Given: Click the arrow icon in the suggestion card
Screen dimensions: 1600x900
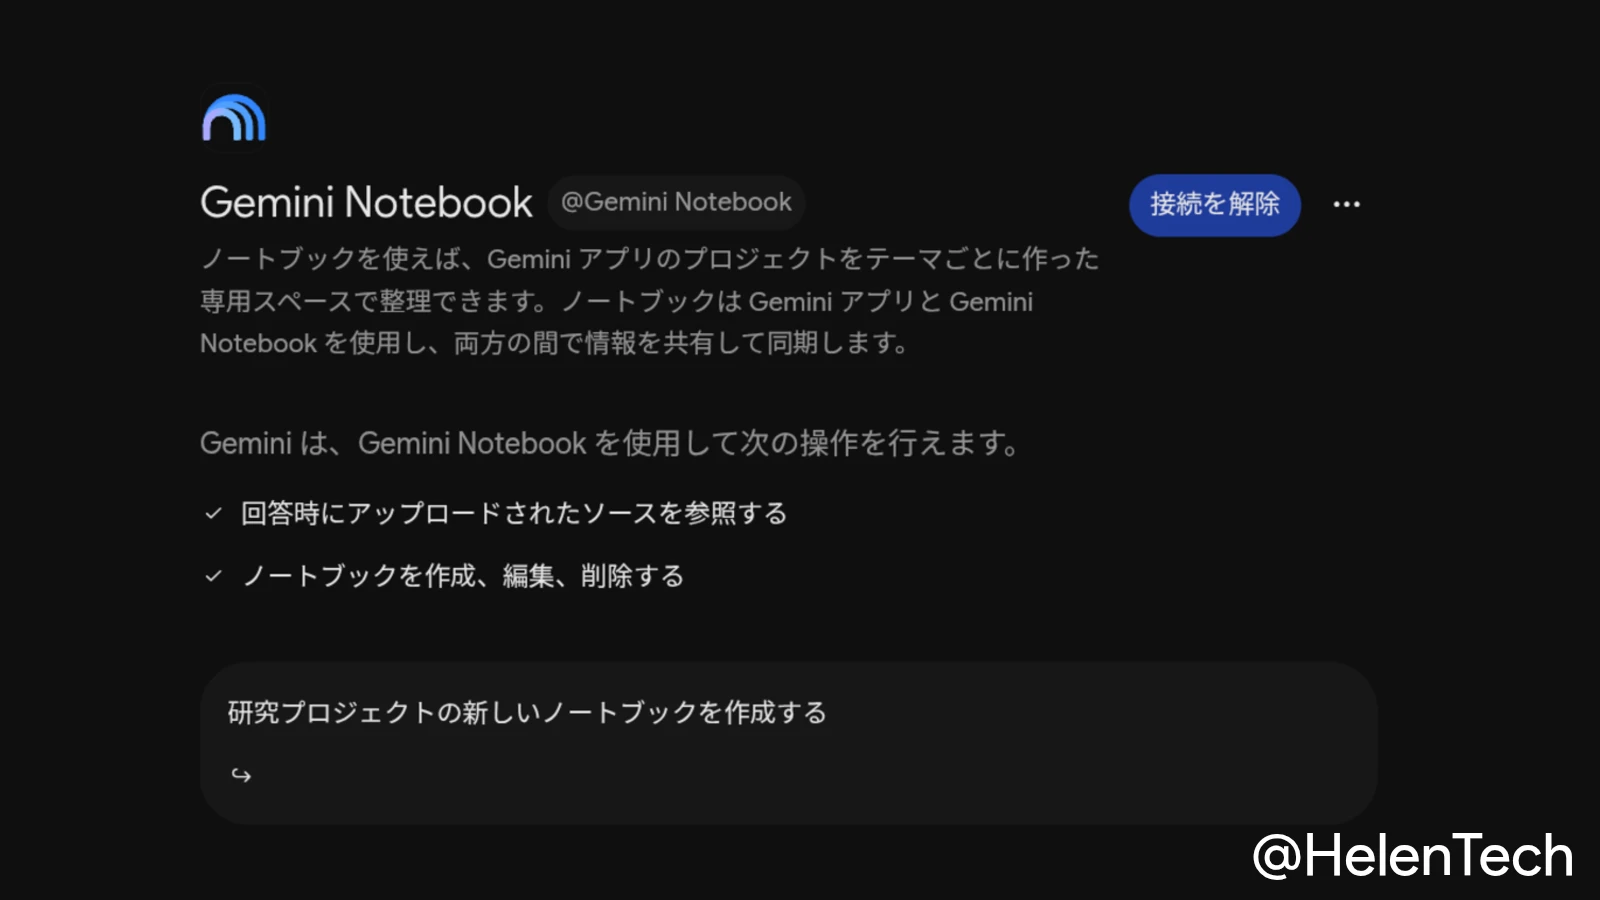Looking at the screenshot, I should pyautogui.click(x=241, y=775).
